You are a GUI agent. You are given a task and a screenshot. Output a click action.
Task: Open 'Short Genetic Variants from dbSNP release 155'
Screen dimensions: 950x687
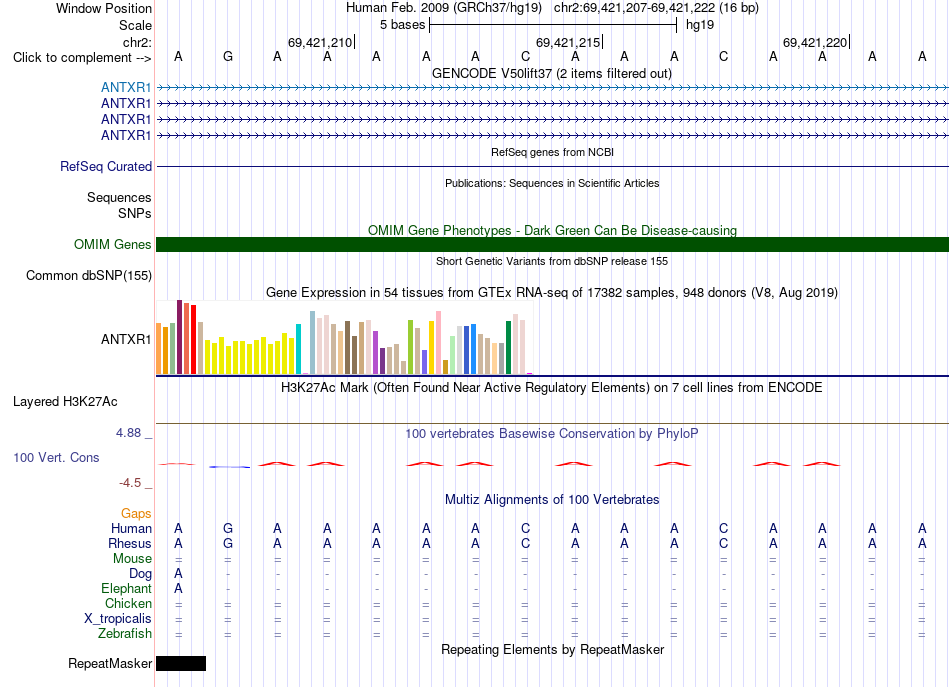(552, 262)
